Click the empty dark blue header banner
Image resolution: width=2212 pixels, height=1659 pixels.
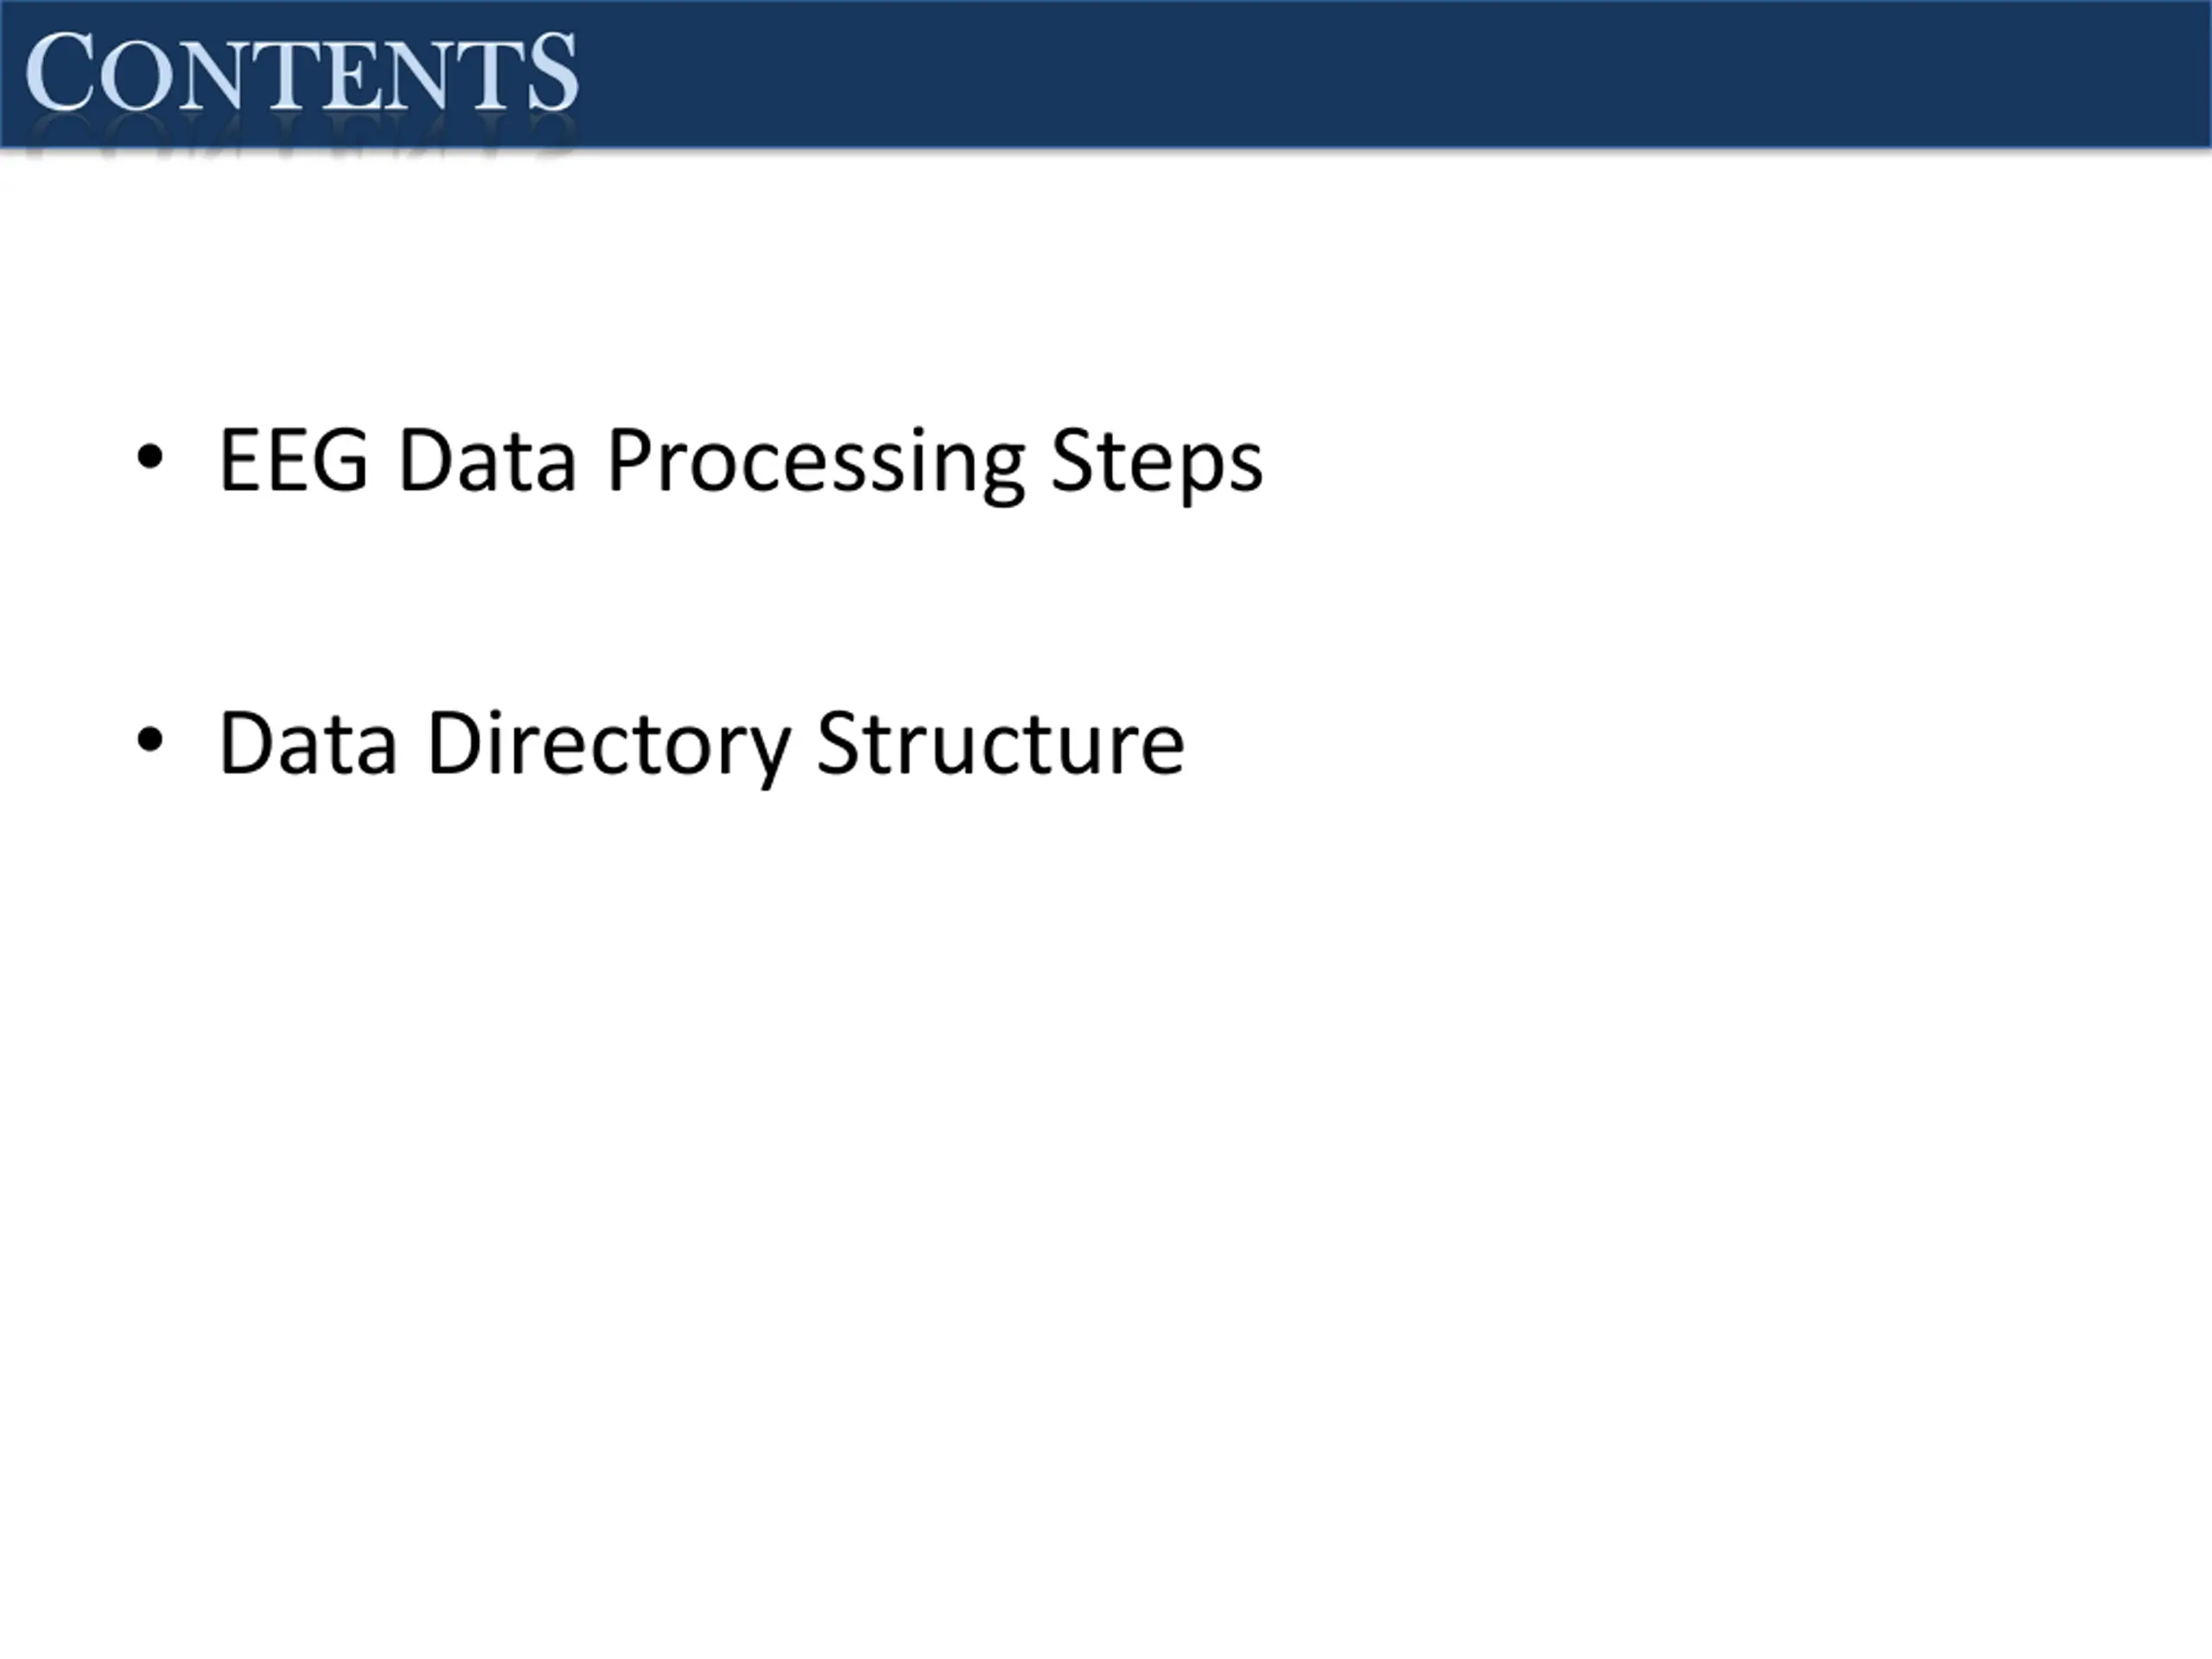coord(1400,74)
